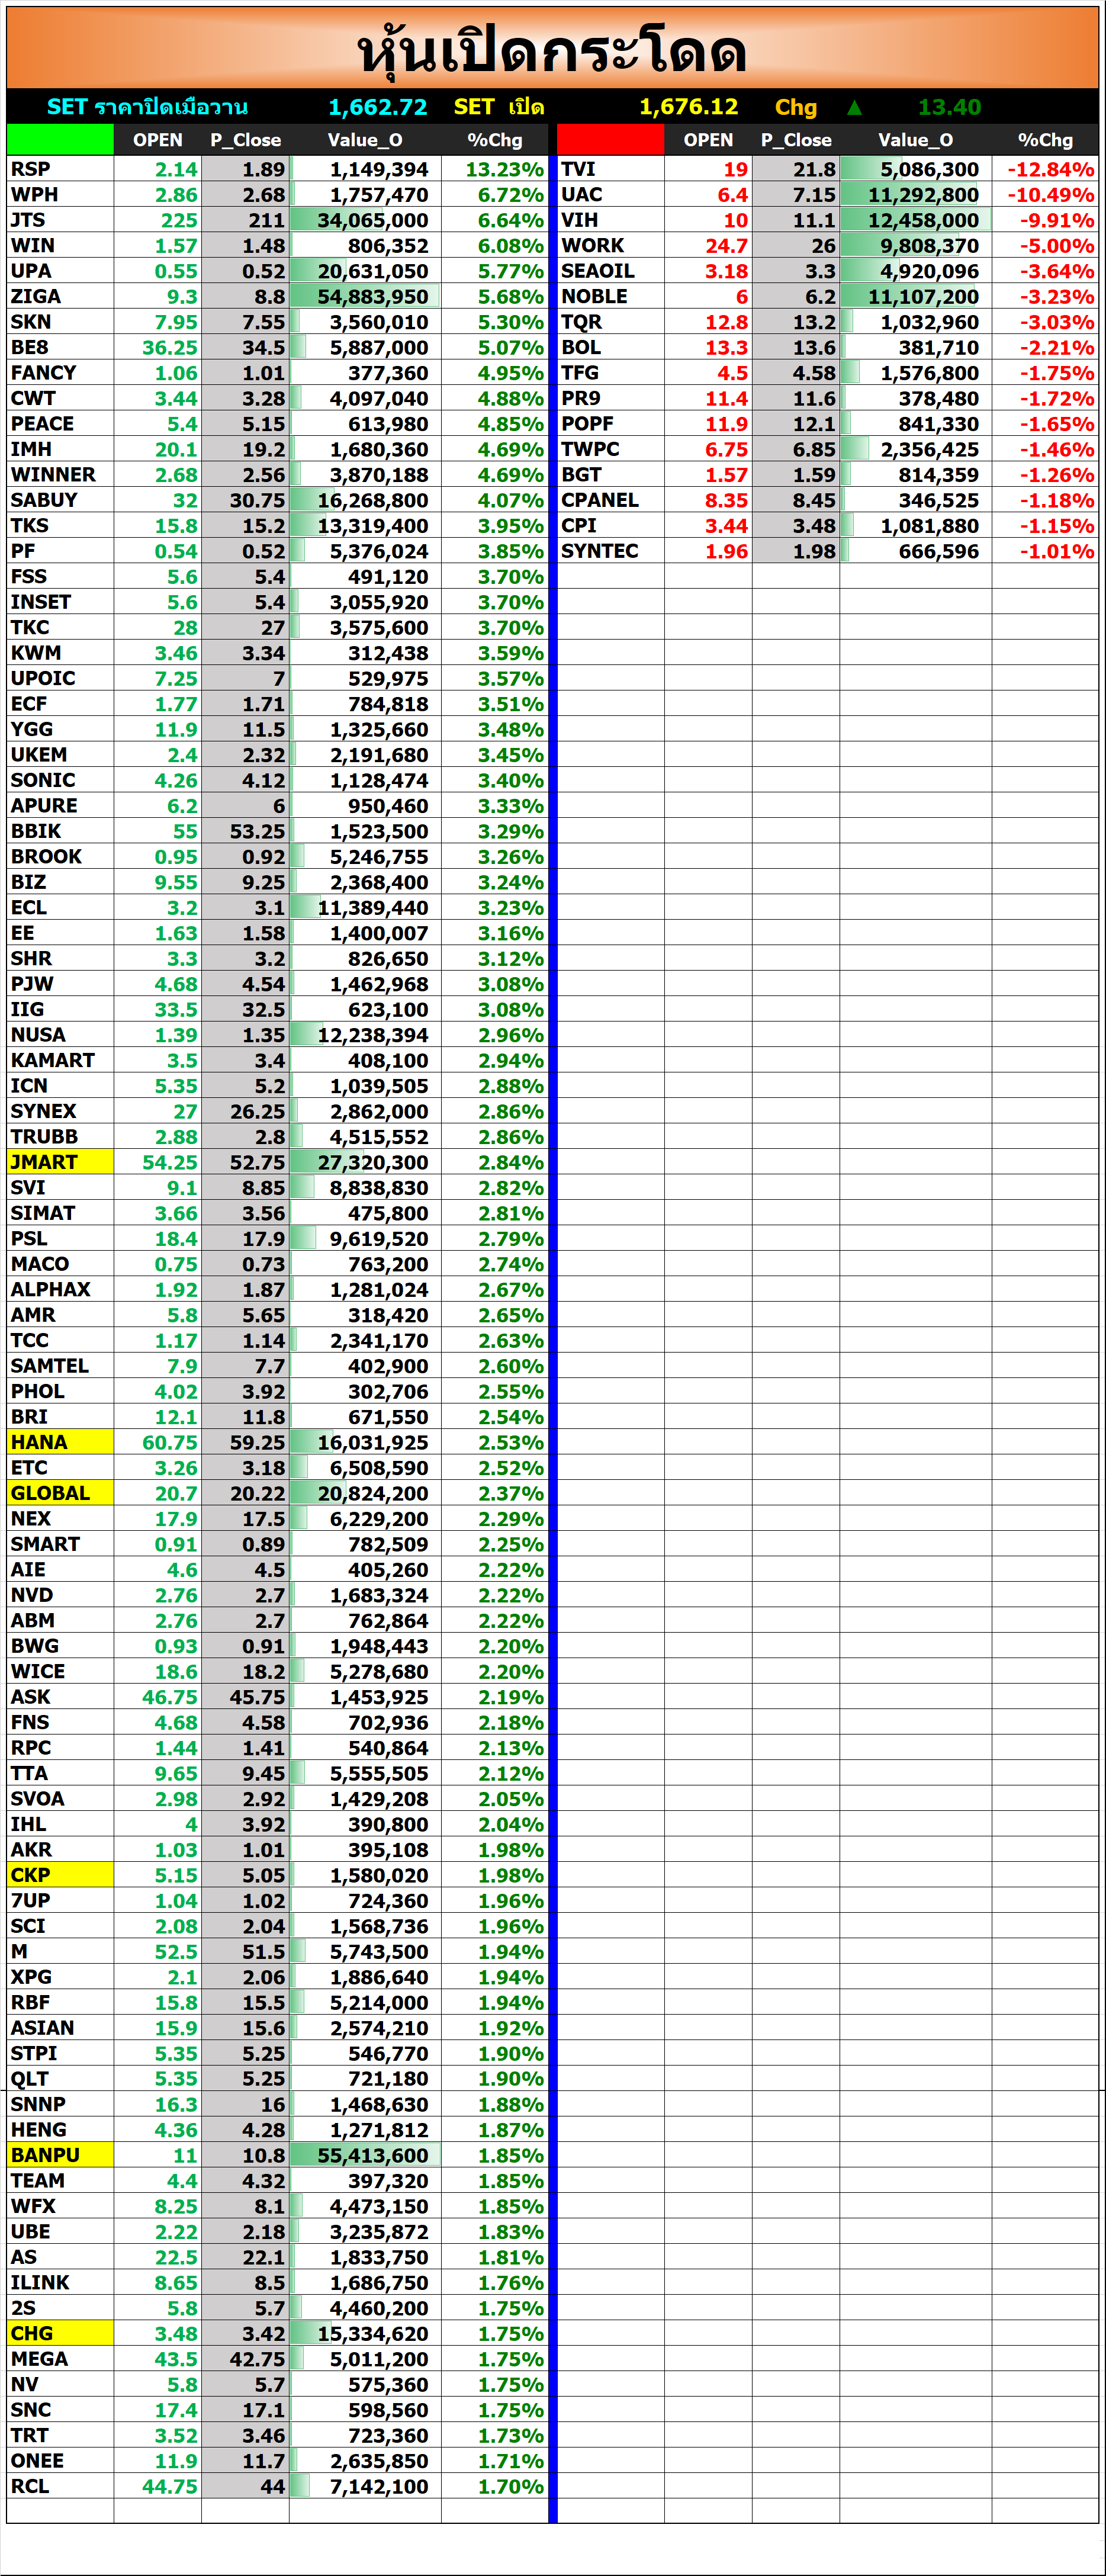Select the BGT ticker cell
The height and width of the screenshot is (2576, 1106).
[x=610, y=475]
